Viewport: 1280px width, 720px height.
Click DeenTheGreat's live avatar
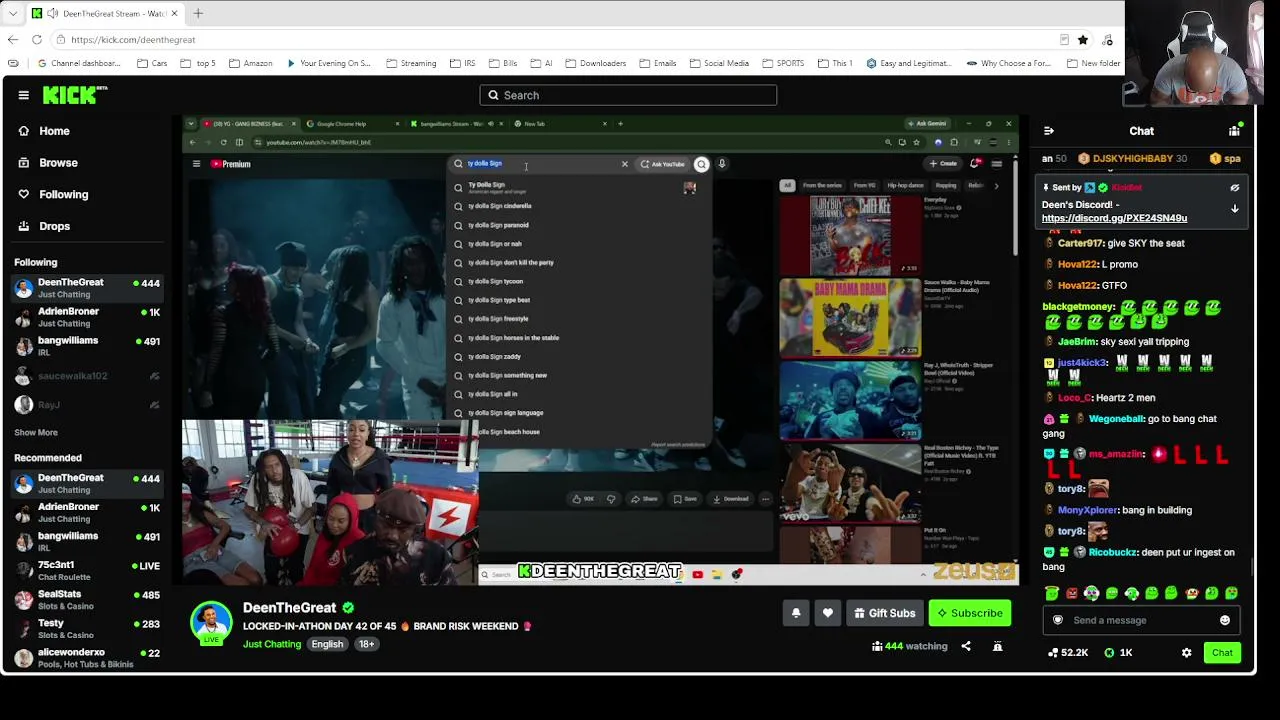[x=212, y=623]
